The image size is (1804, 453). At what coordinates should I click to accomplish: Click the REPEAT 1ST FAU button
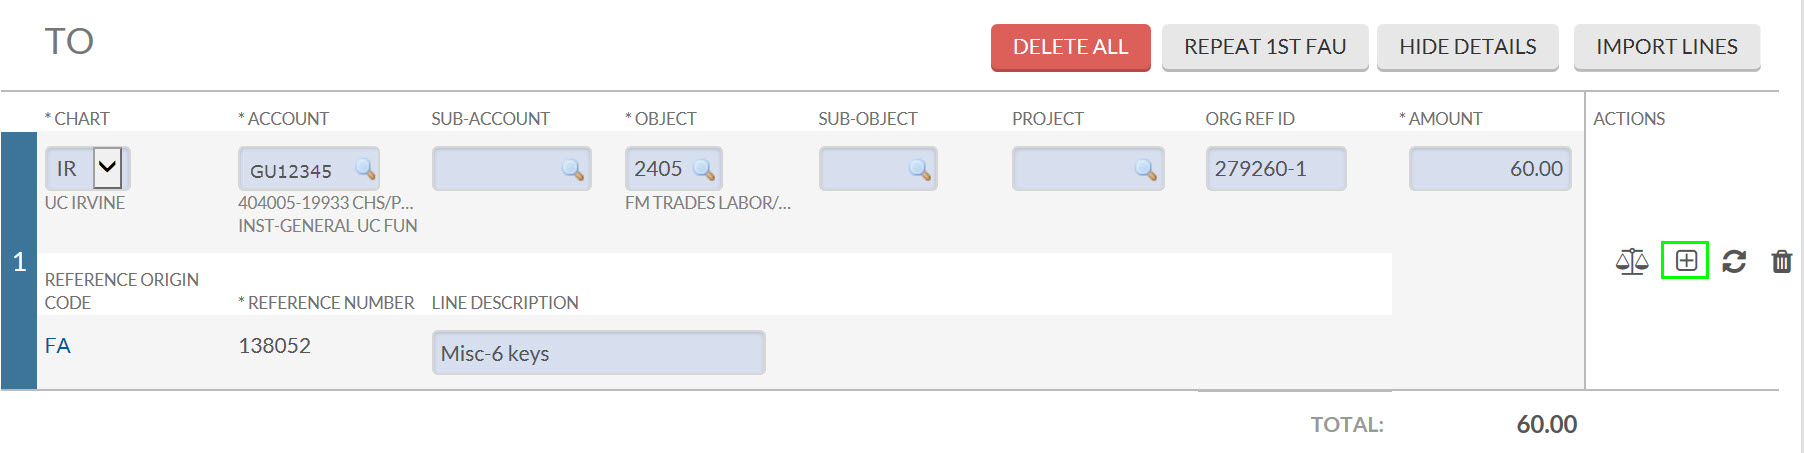1265,47
